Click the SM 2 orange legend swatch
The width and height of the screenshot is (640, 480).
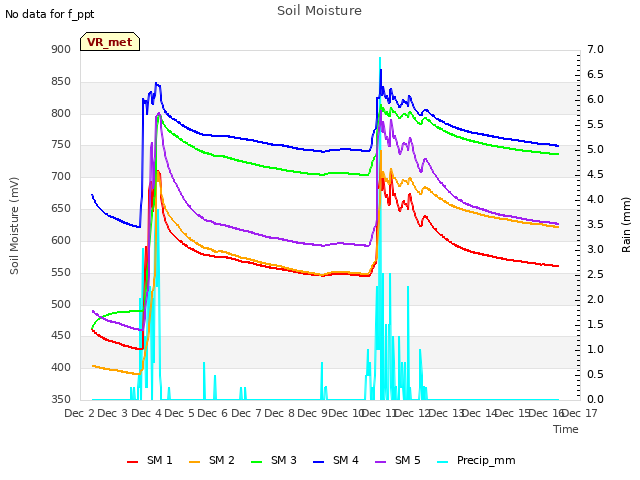[195, 462]
